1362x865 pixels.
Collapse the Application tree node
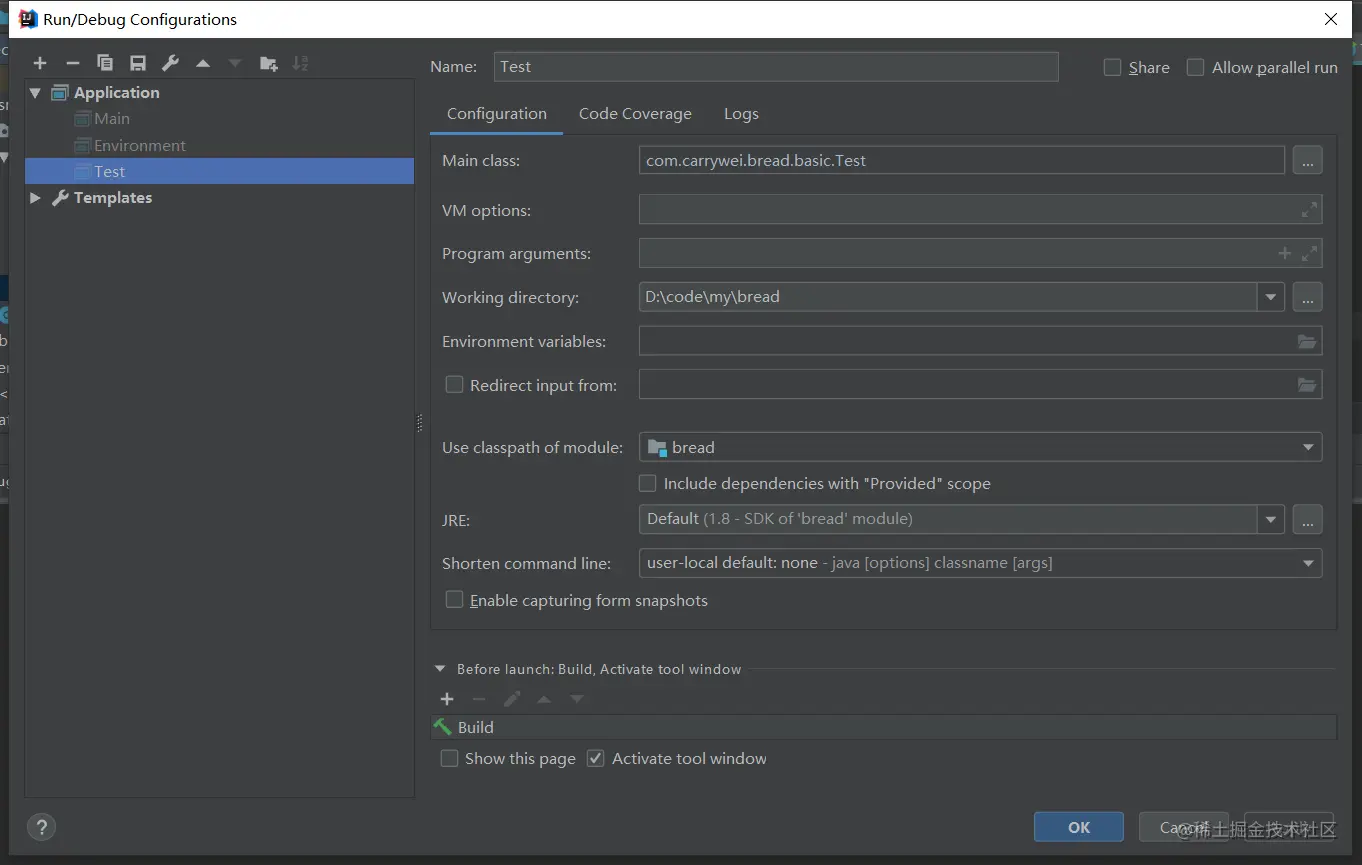pyautogui.click(x=36, y=92)
